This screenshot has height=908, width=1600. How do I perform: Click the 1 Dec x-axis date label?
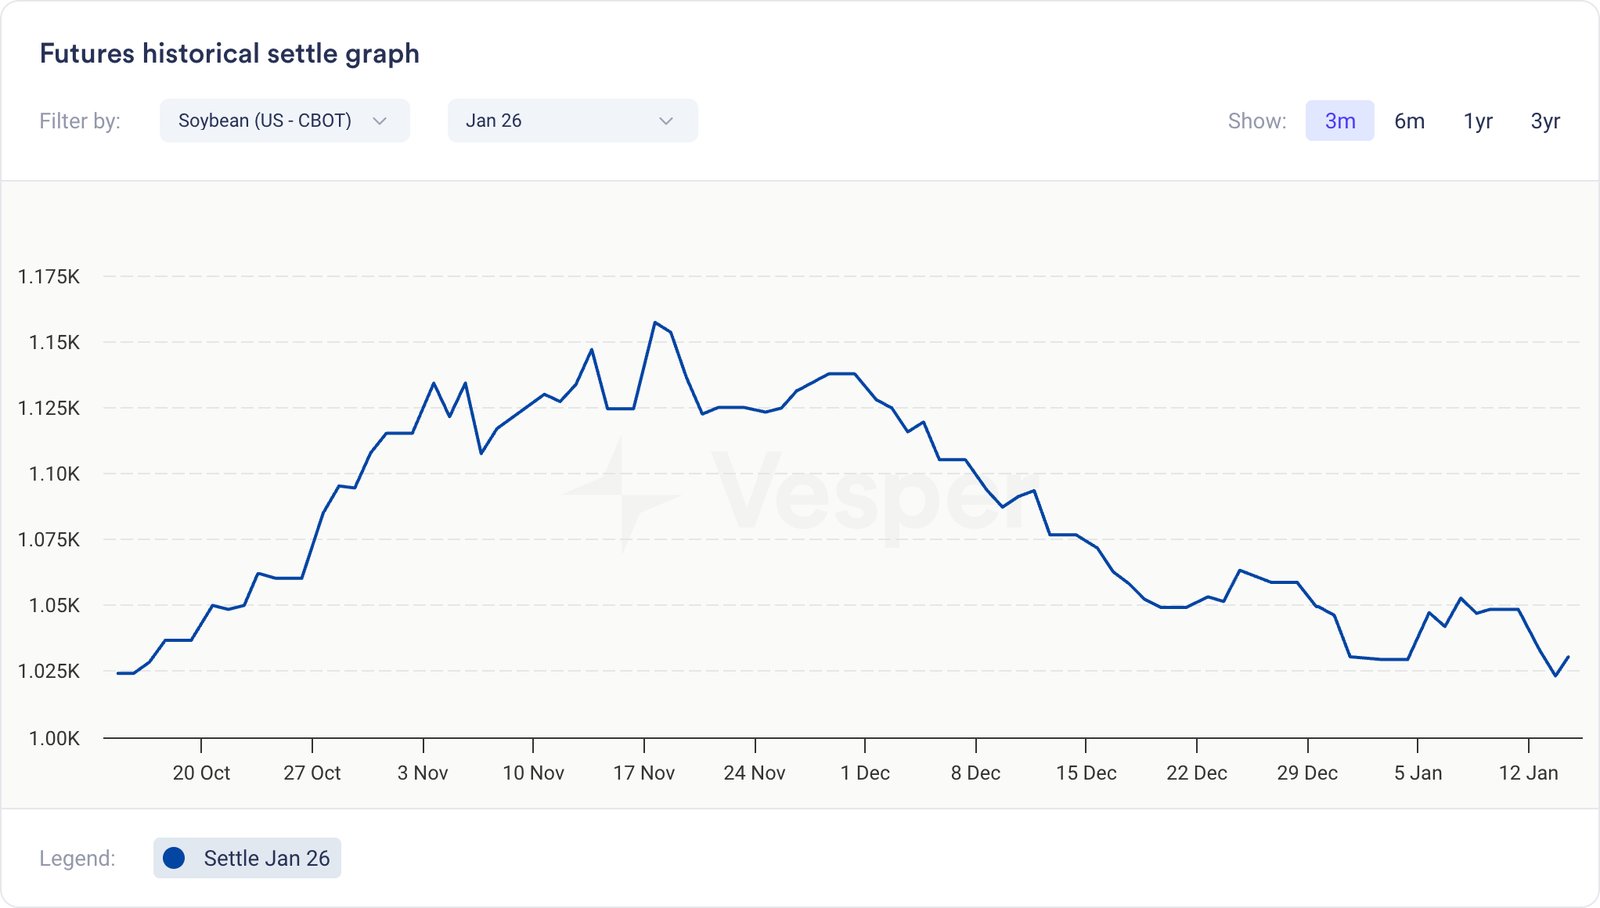click(x=865, y=773)
